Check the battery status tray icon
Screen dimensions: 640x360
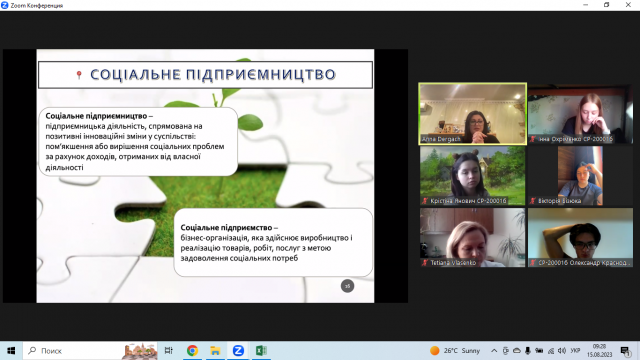[539, 351]
